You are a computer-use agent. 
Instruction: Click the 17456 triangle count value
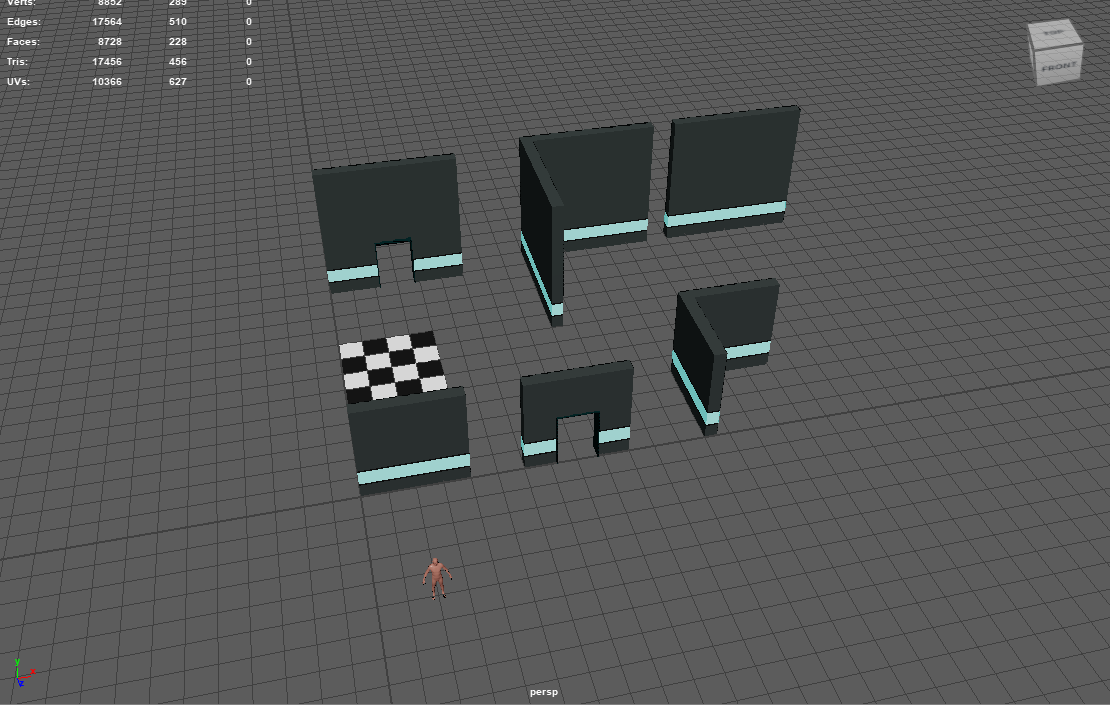coord(107,62)
